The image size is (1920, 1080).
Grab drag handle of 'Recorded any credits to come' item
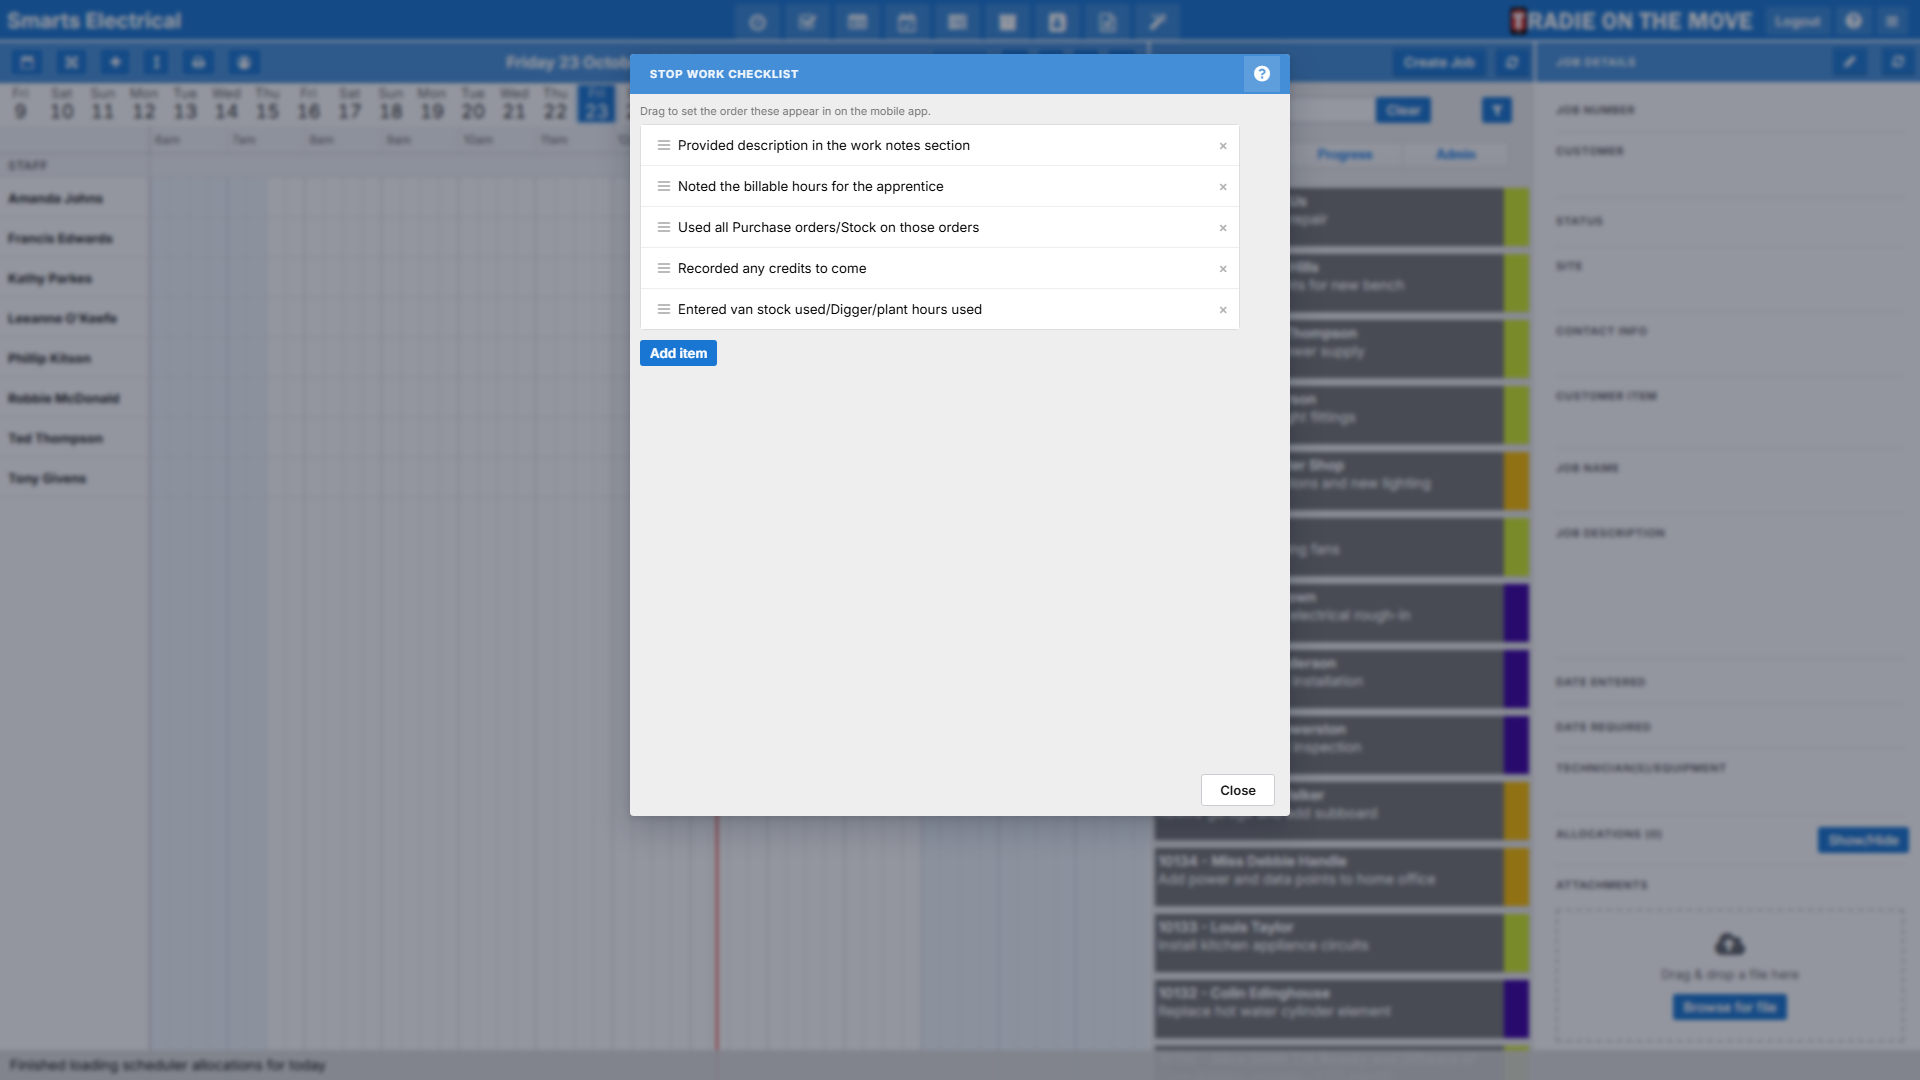coord(664,269)
